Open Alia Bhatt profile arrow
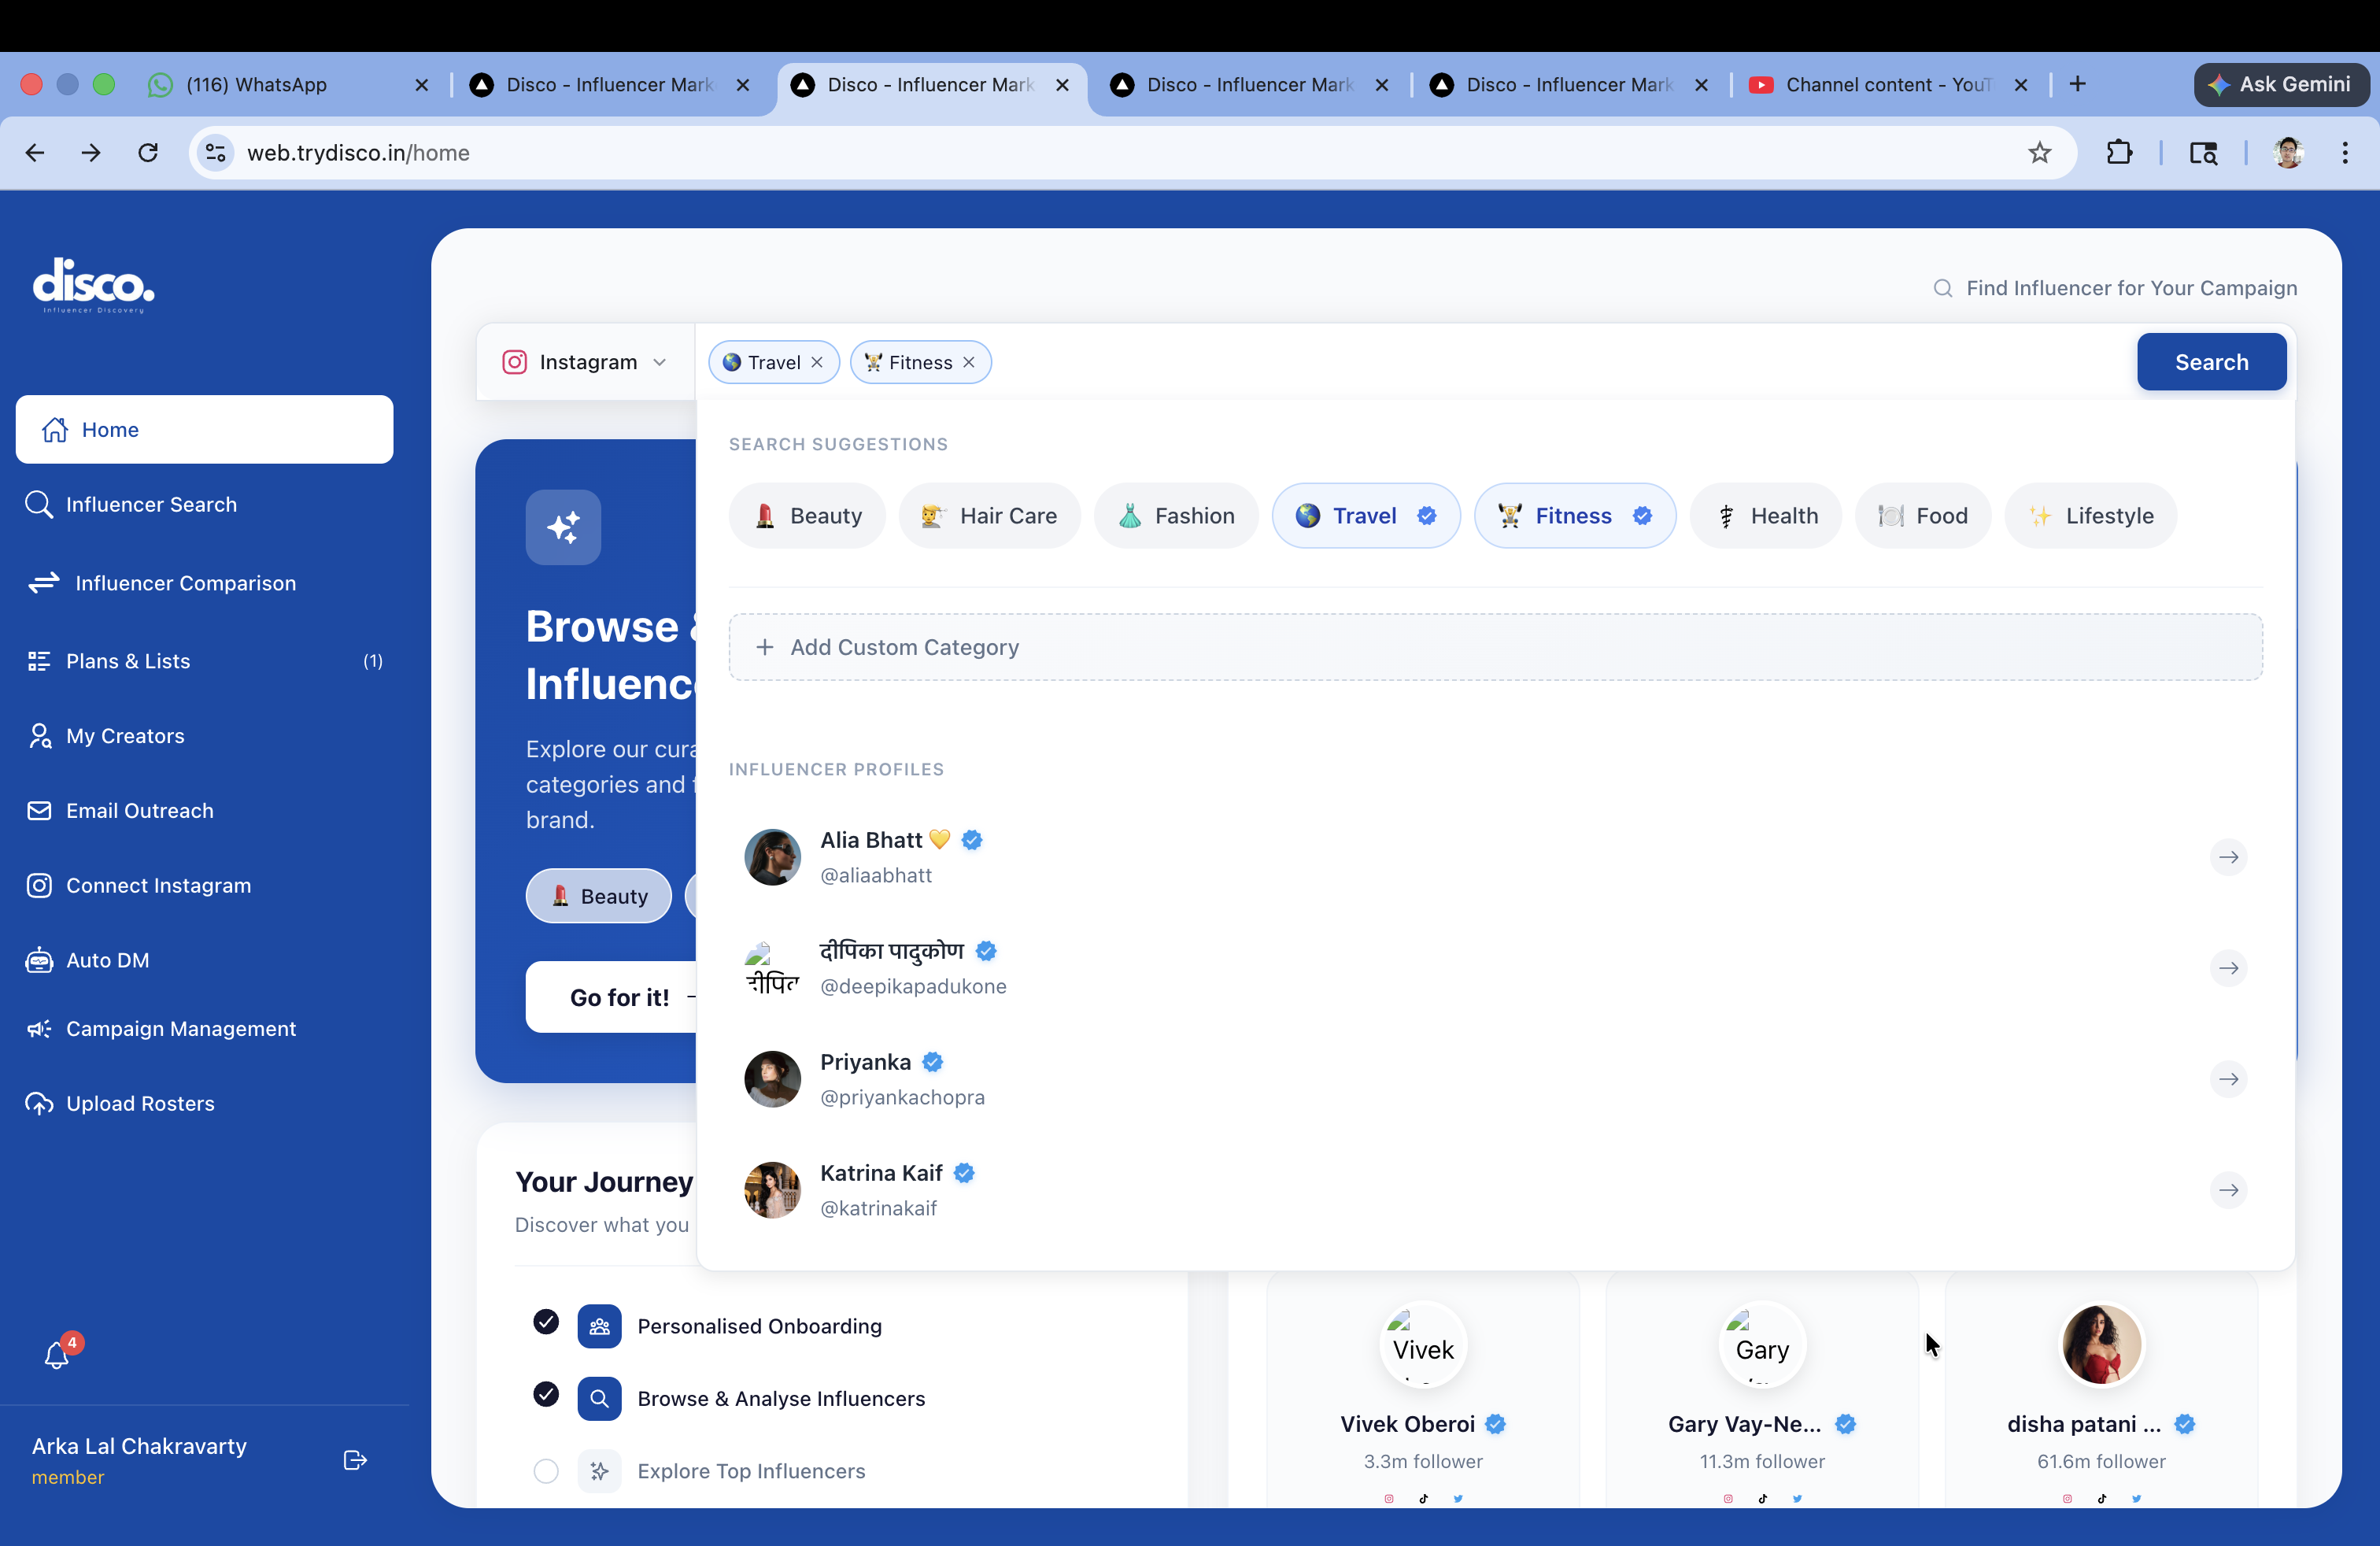The width and height of the screenshot is (2380, 1546). (2228, 857)
